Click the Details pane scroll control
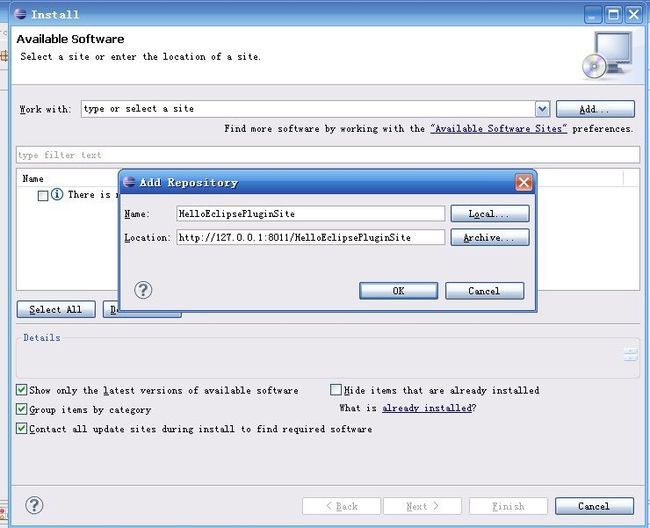The image size is (650, 528). click(631, 355)
